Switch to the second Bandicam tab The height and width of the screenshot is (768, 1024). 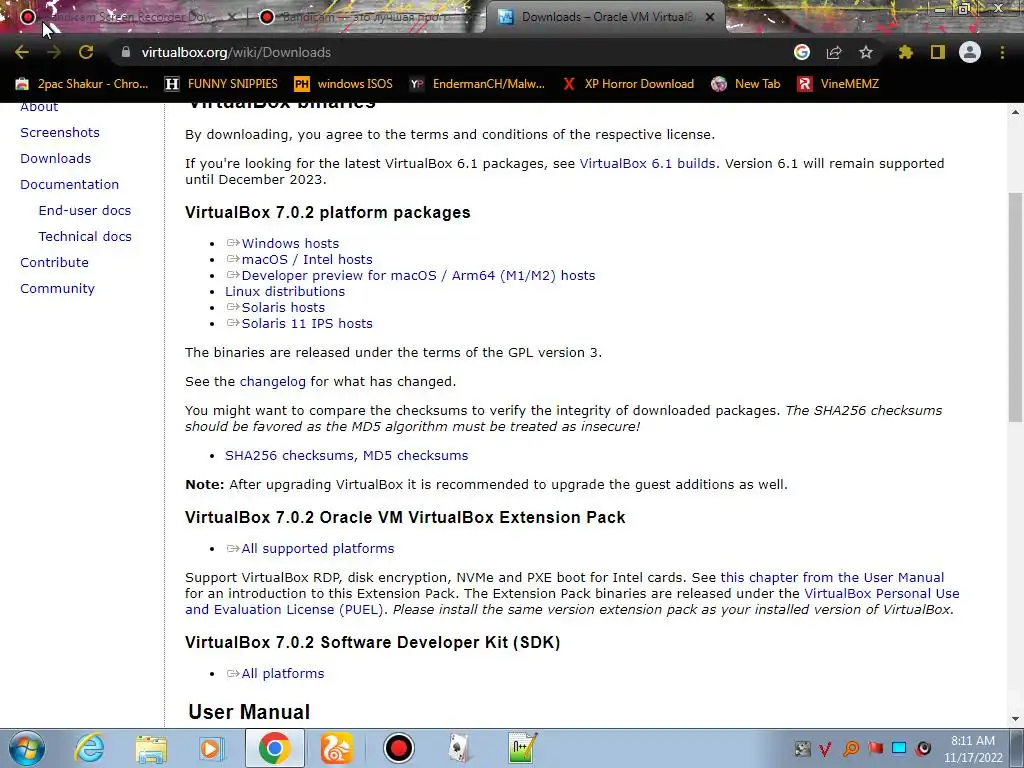[366, 17]
